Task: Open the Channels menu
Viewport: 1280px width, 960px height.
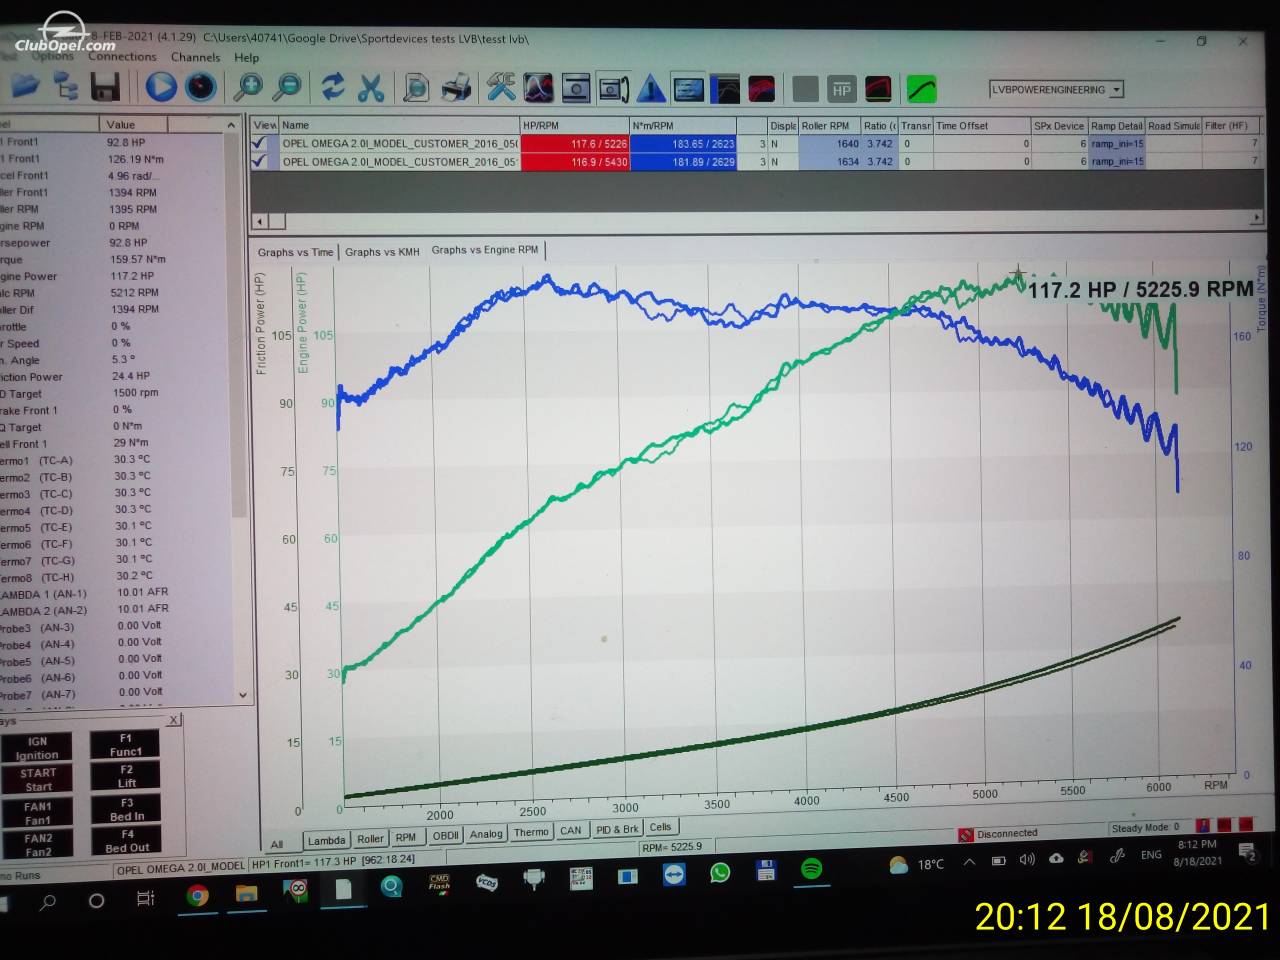Action: (x=195, y=57)
